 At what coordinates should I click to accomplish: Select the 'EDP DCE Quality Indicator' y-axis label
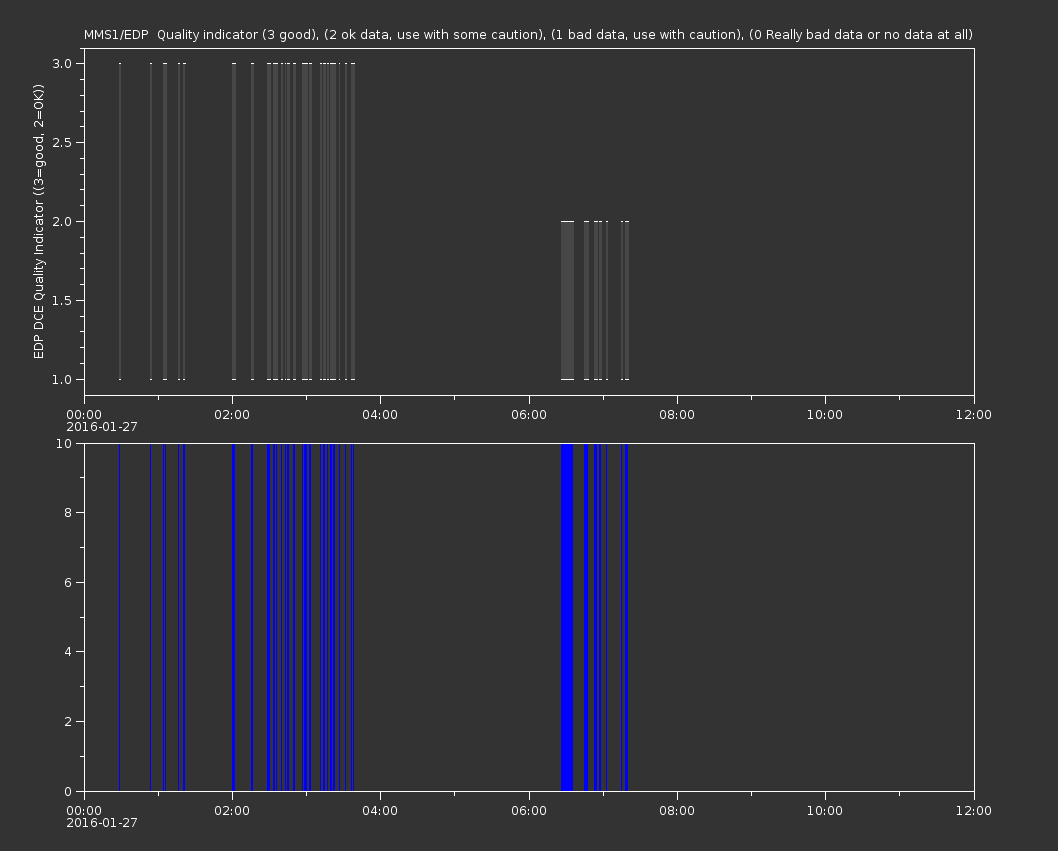(x=38, y=221)
